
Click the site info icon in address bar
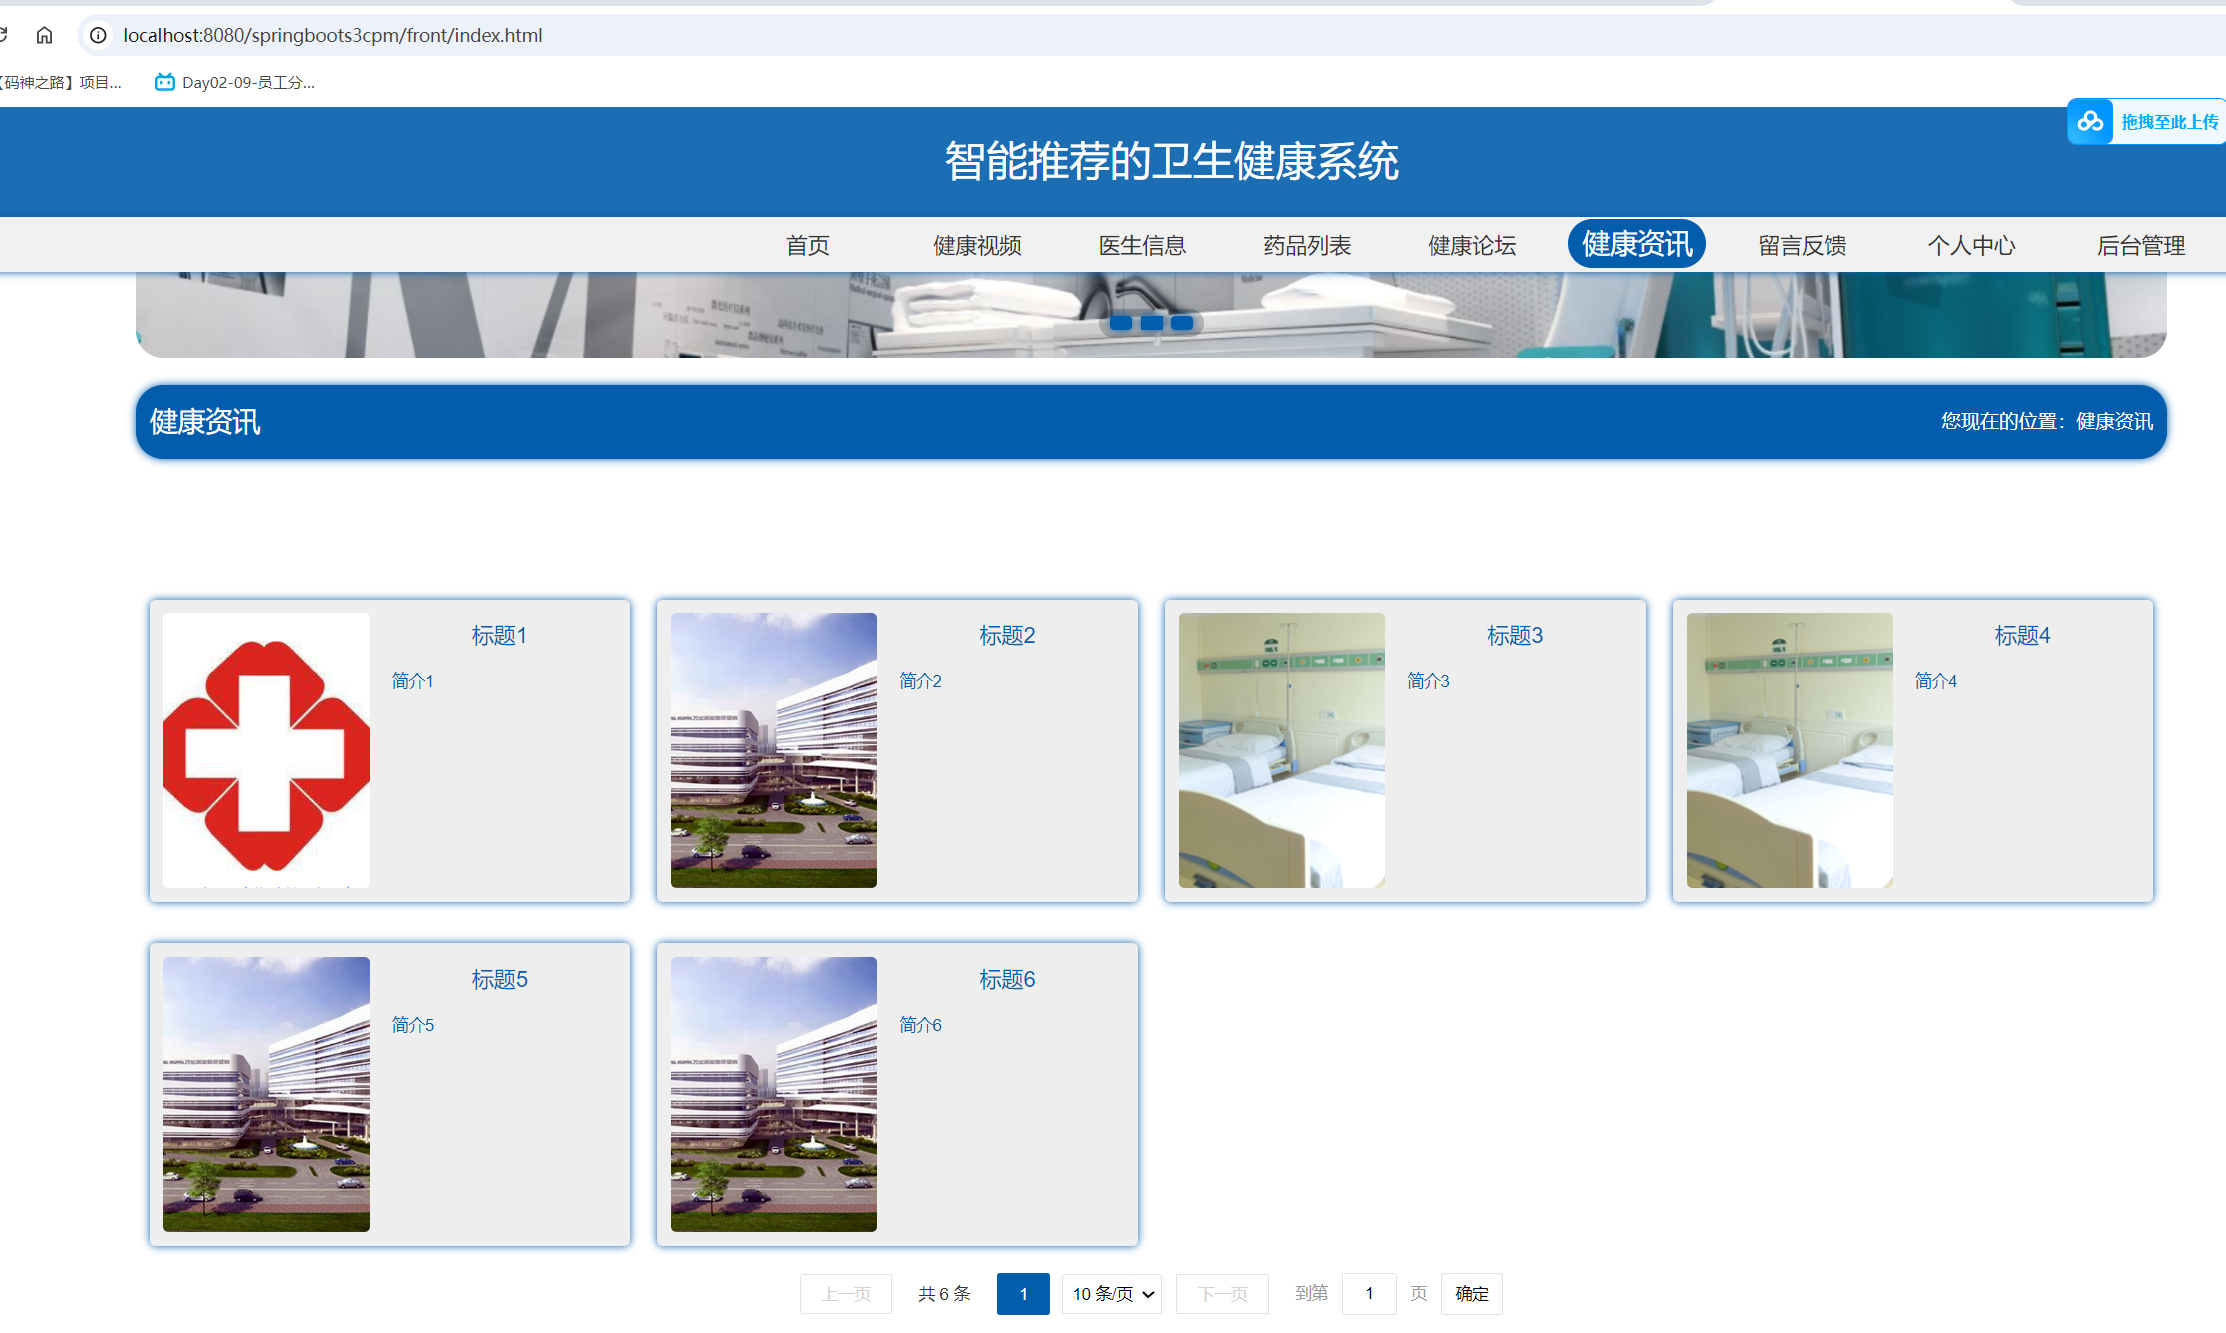coord(97,34)
